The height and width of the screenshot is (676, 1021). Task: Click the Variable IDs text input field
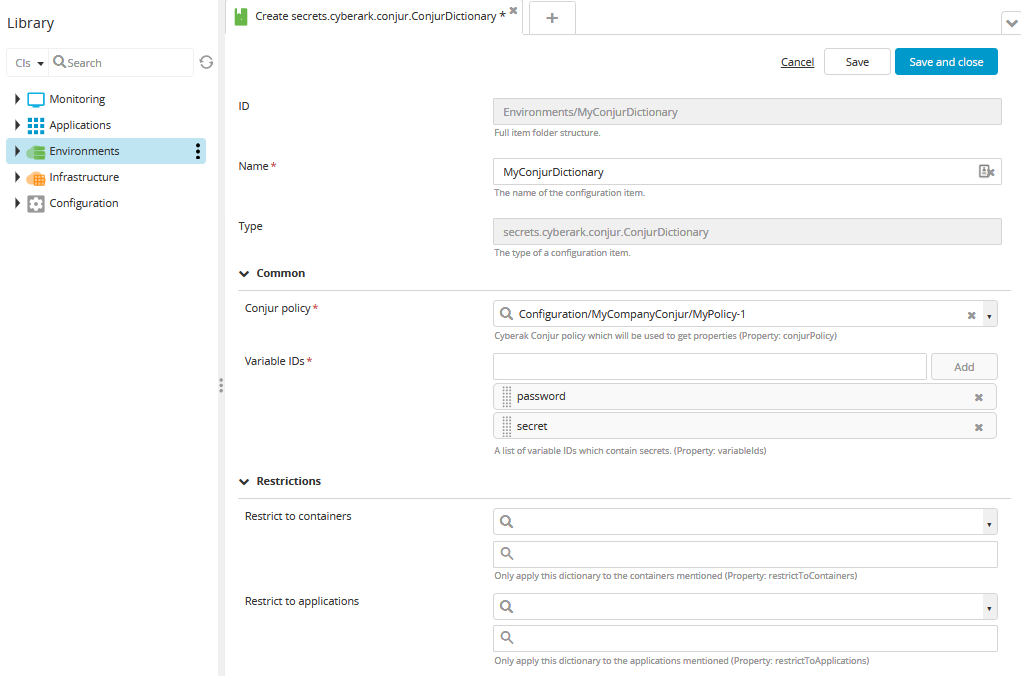pyautogui.click(x=710, y=367)
